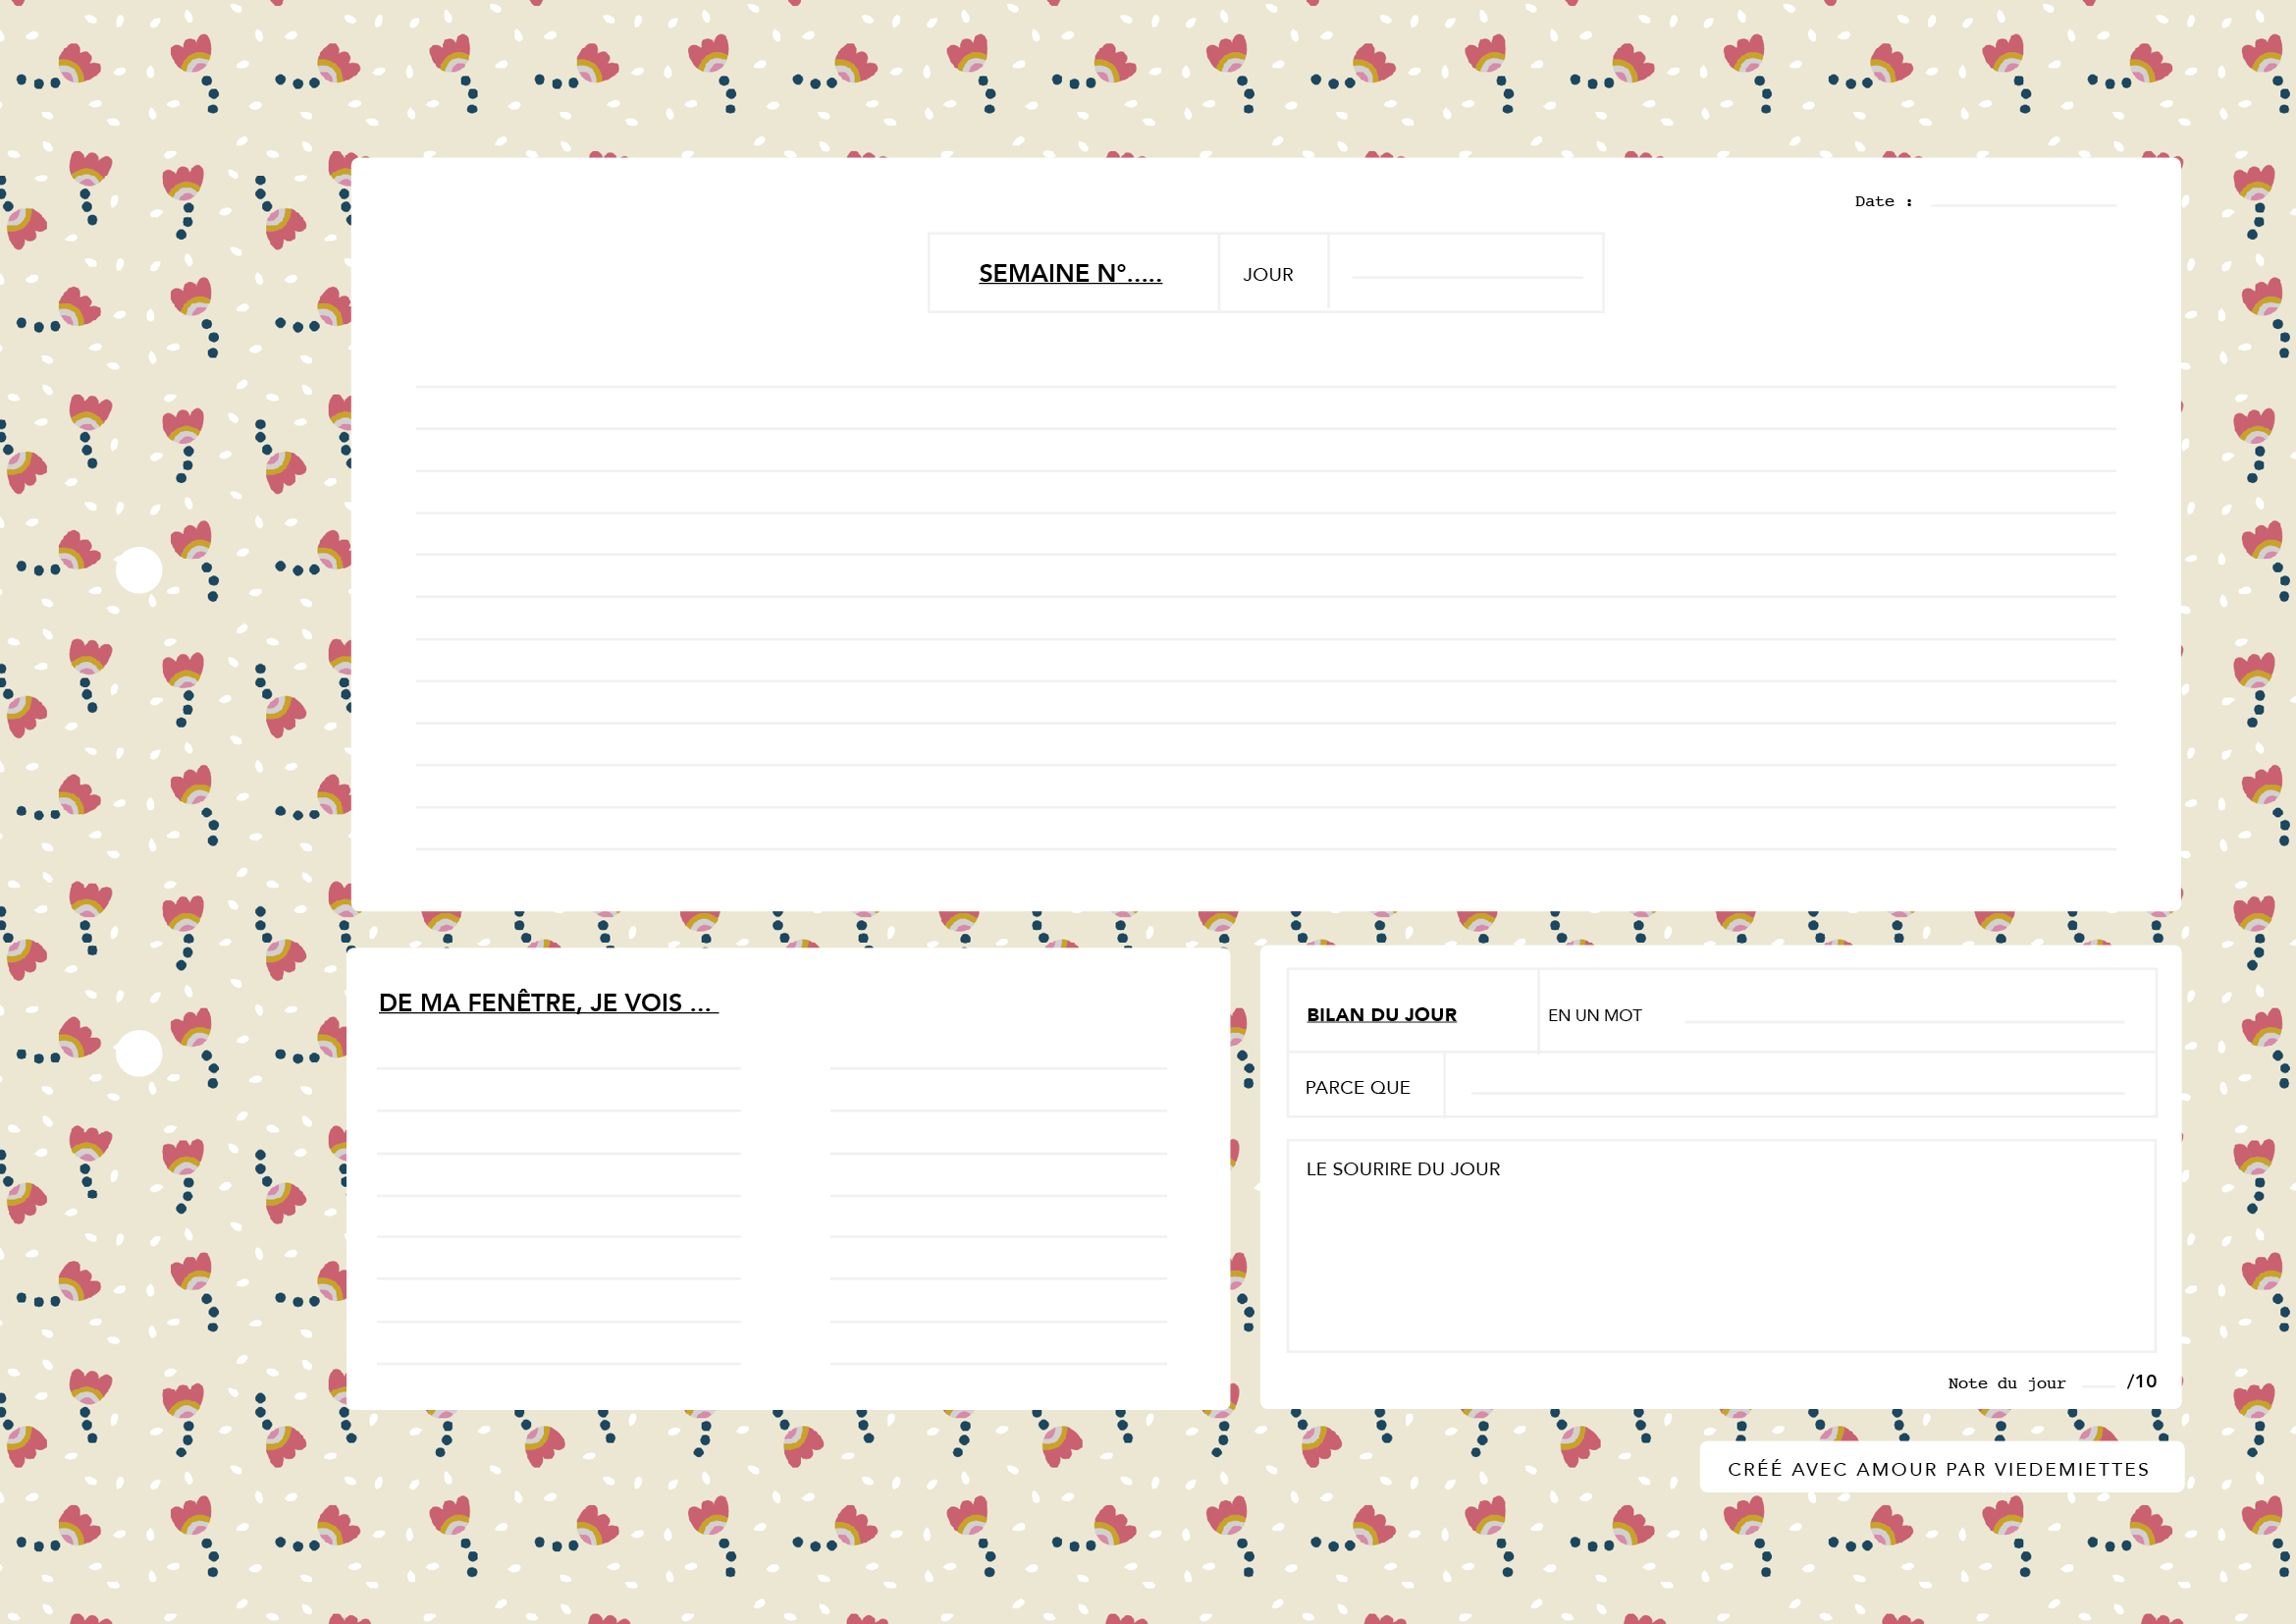This screenshot has height=1624, width=2296.
Task: Click the CRÉÉ AVEC AMOUR PAR VIEDEMIETTES banner
Action: pyautogui.click(x=1941, y=1467)
